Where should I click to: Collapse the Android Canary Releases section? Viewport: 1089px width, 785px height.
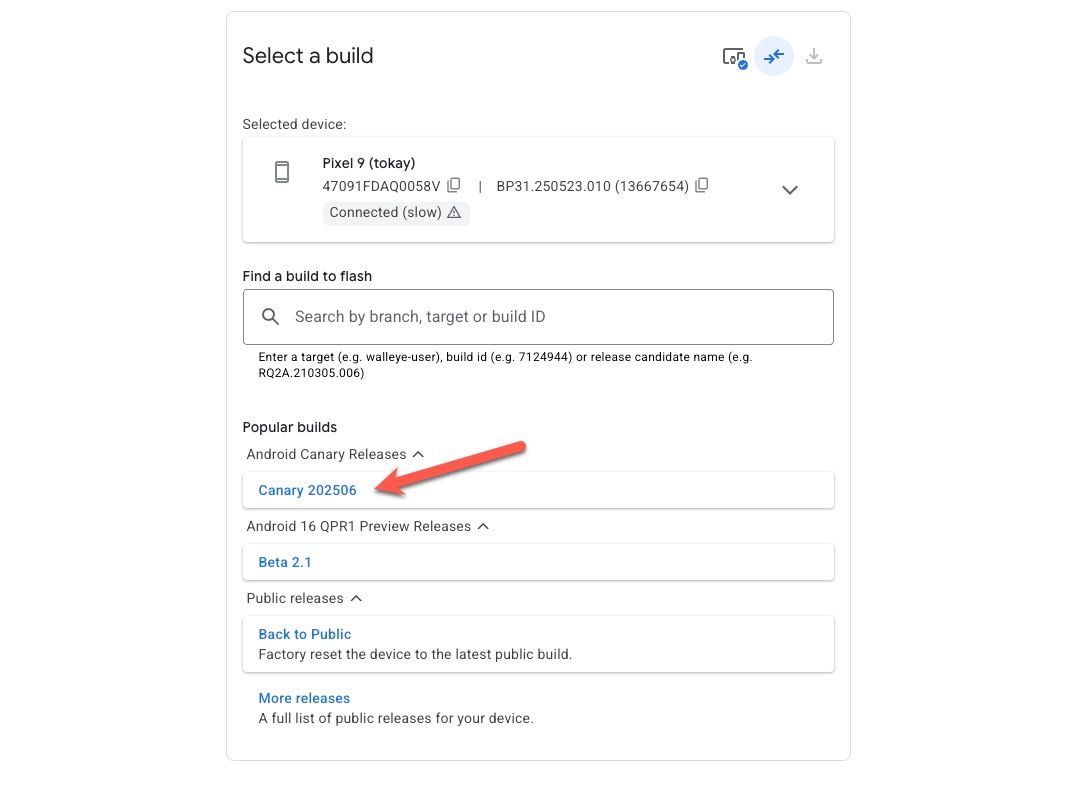pyautogui.click(x=419, y=453)
